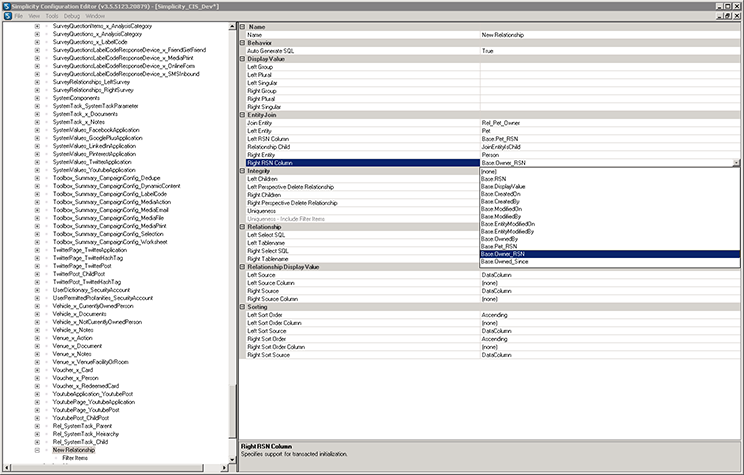
Task: Choose Base.Pet_RSN in the dropdown list
Action: tap(610, 247)
